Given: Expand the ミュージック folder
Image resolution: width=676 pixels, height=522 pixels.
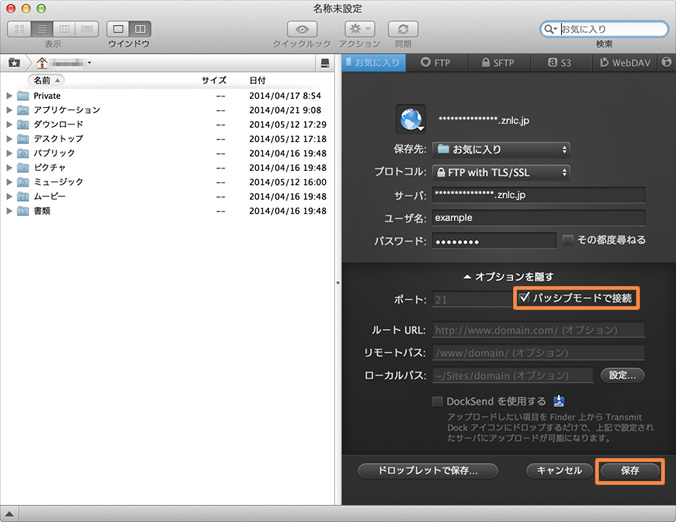Looking at the screenshot, I should point(9,182).
